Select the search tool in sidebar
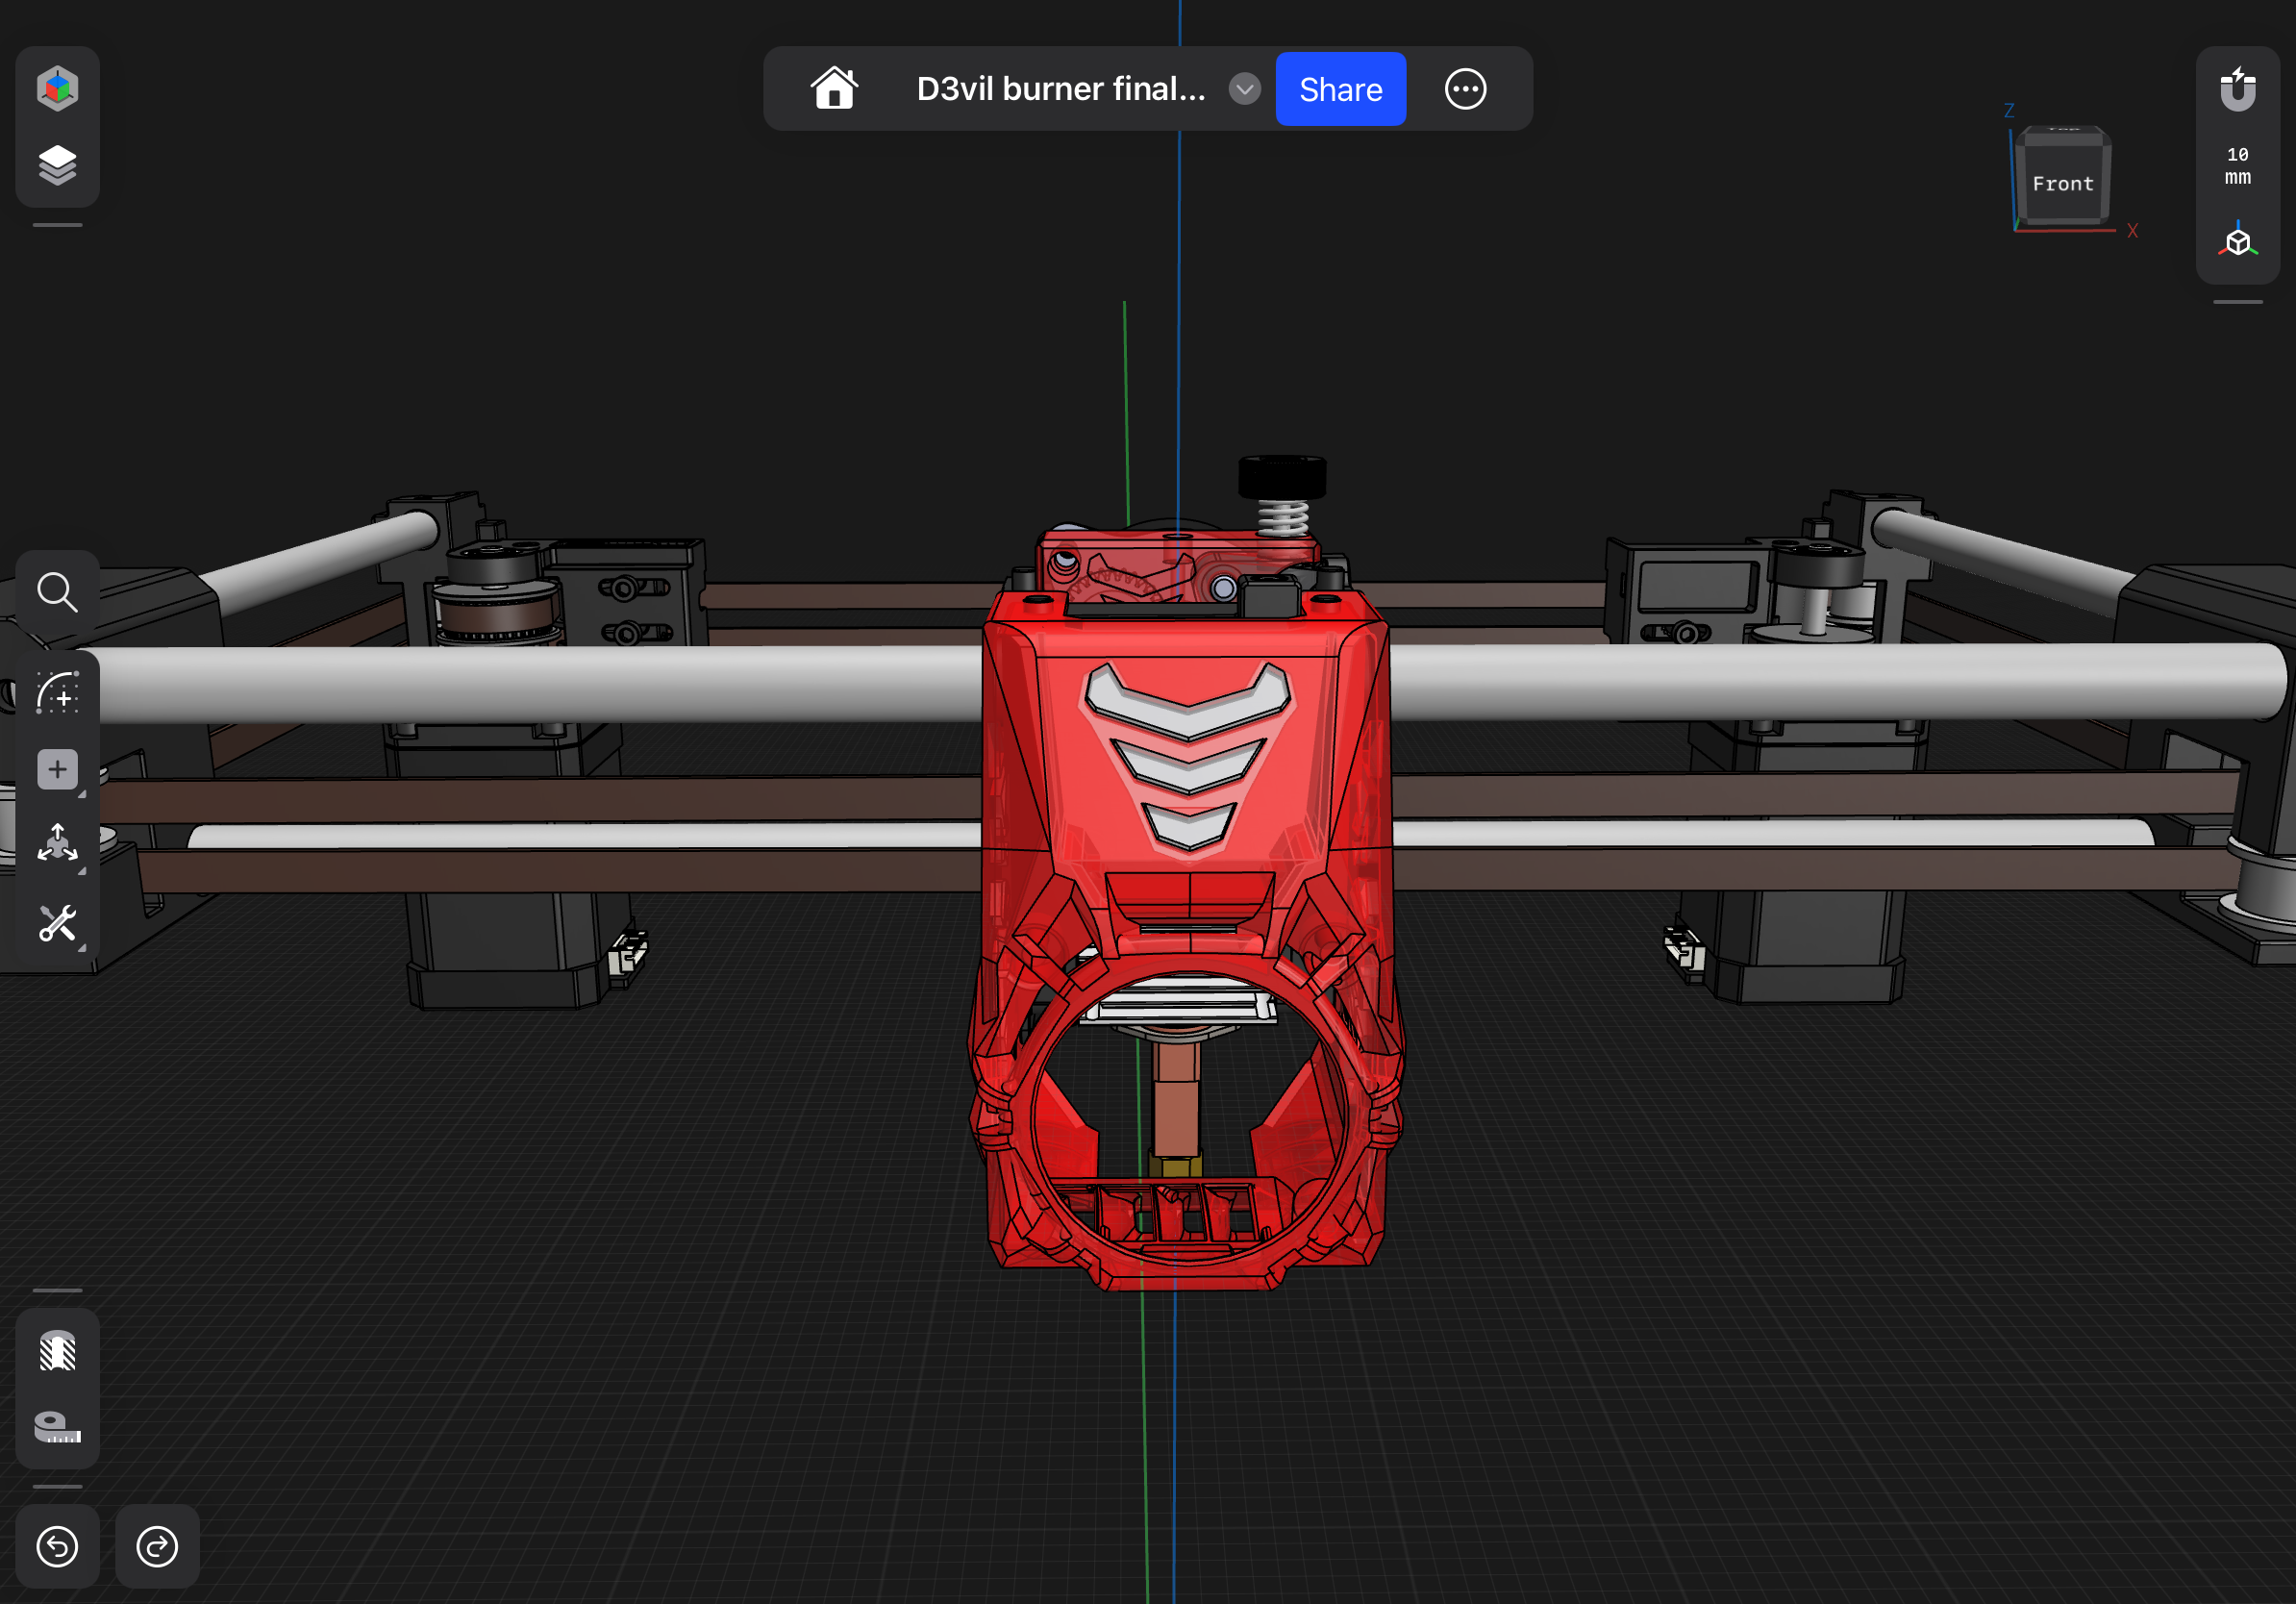Viewport: 2296px width, 1604px height. 58,592
